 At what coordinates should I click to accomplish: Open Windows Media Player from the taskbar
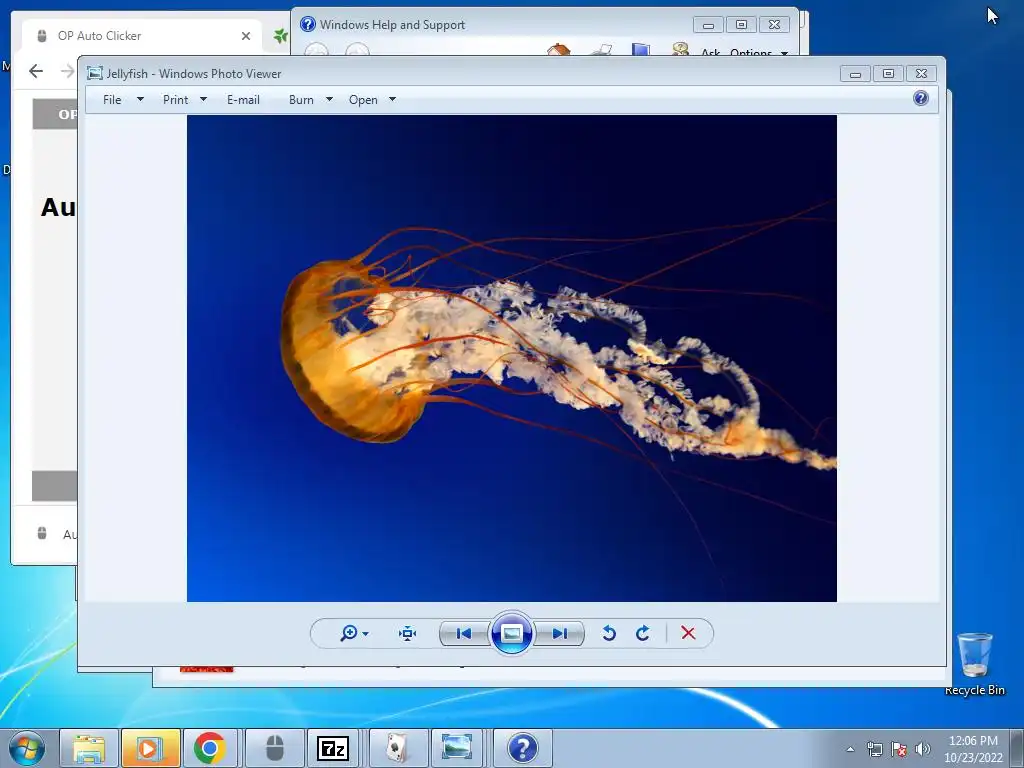(150, 748)
